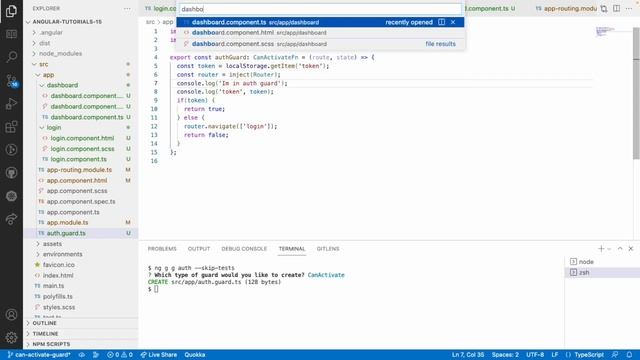Viewport: 640px width, 360px height.
Task: Open the Accounts icon
Action: click(x=11, y=315)
